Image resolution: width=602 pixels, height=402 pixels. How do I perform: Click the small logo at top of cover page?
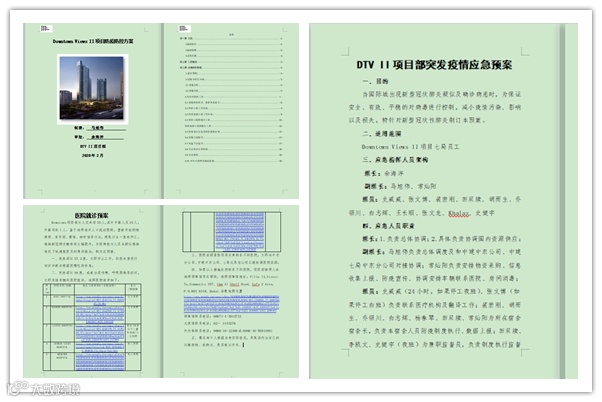(x=45, y=28)
